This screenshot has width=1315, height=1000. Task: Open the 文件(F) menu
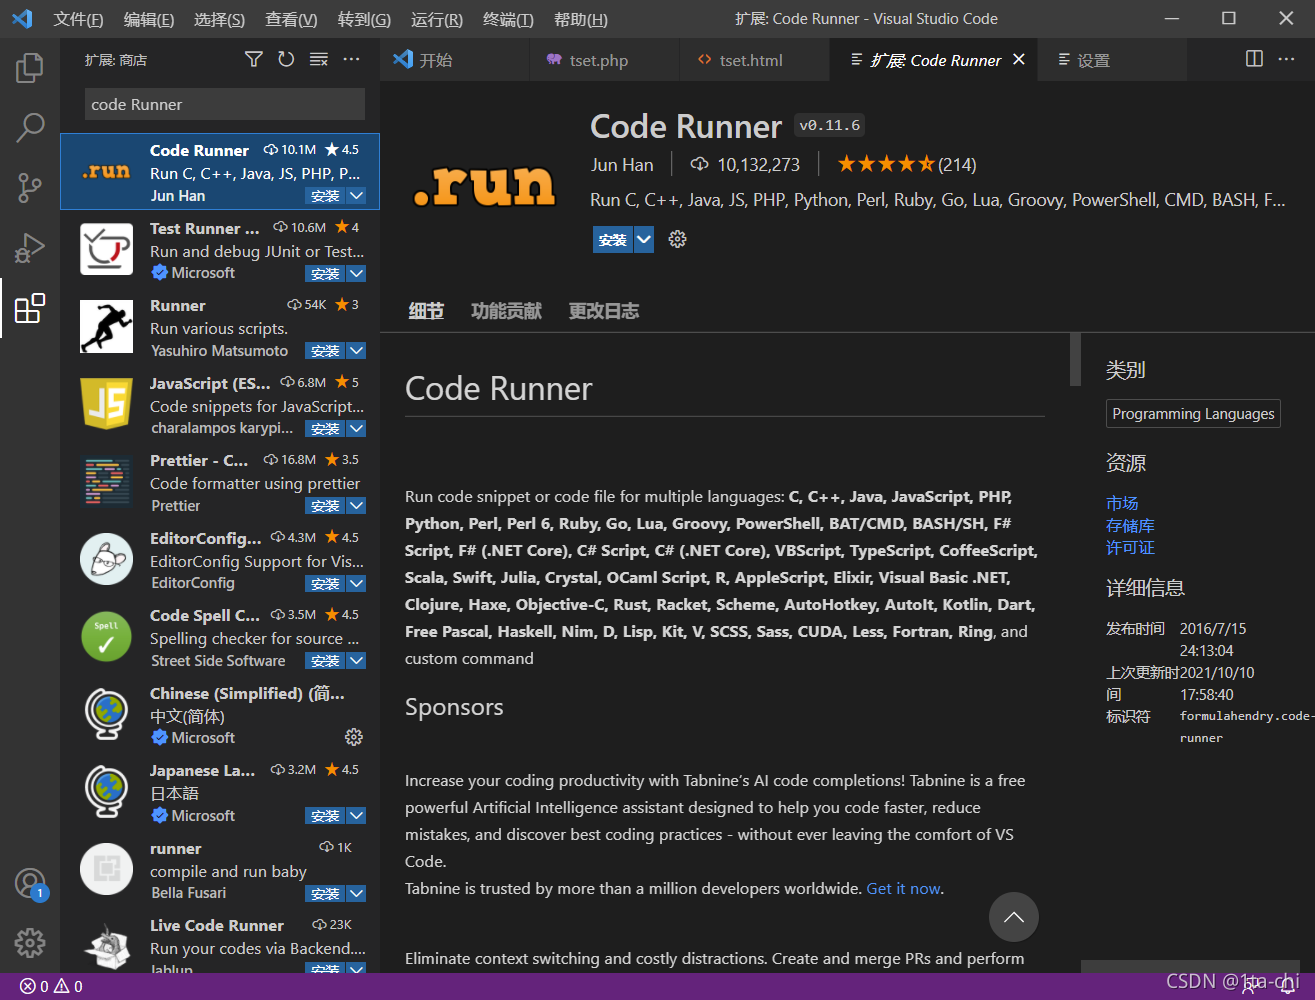point(78,19)
